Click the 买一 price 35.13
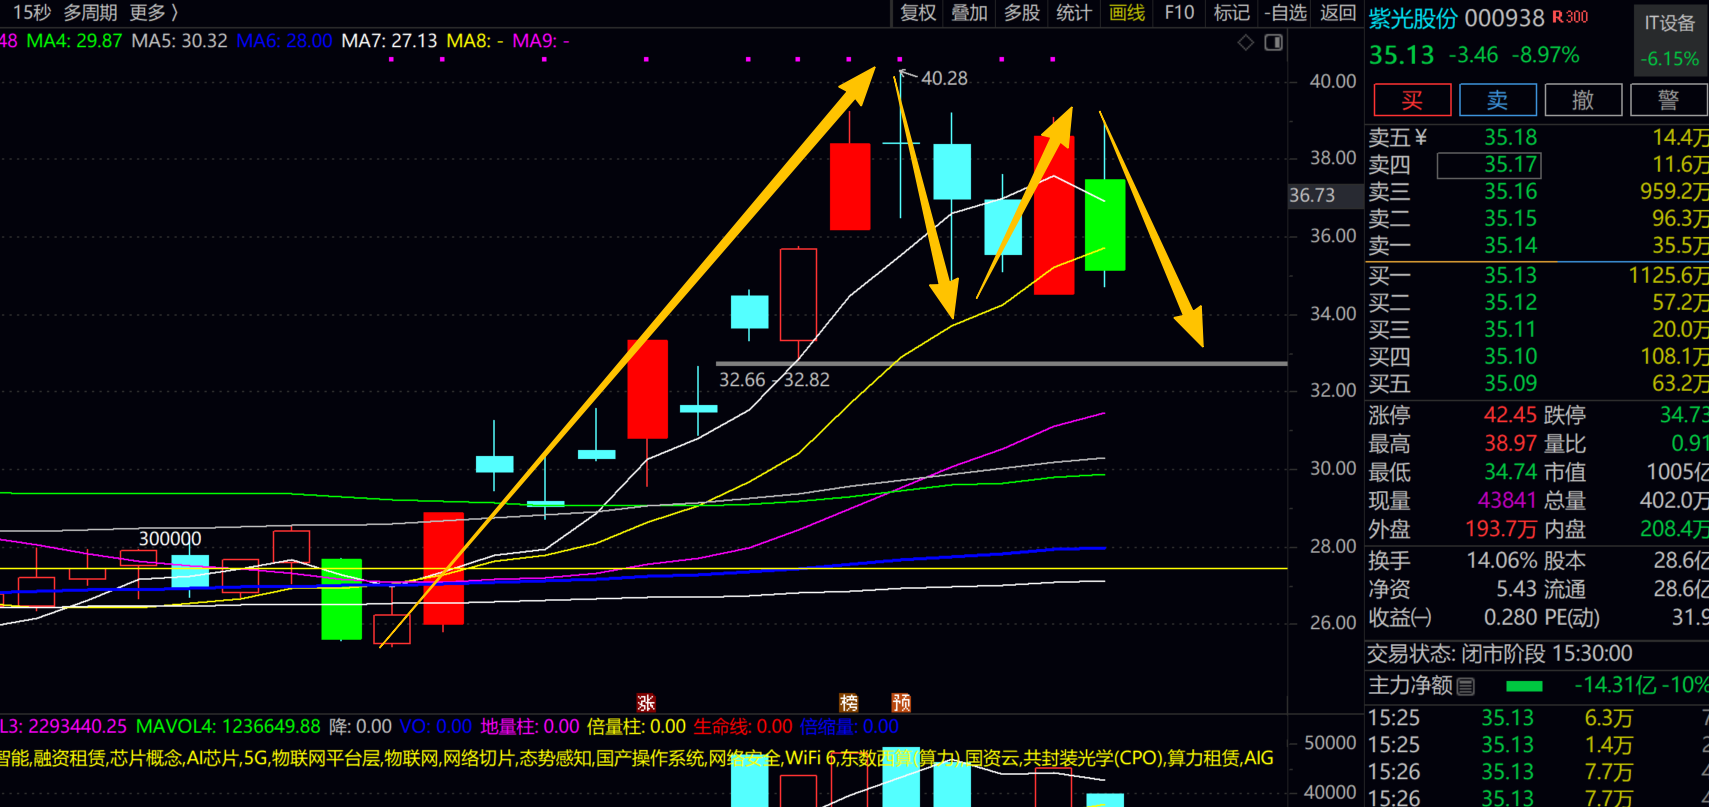The image size is (1709, 807). 1511,275
